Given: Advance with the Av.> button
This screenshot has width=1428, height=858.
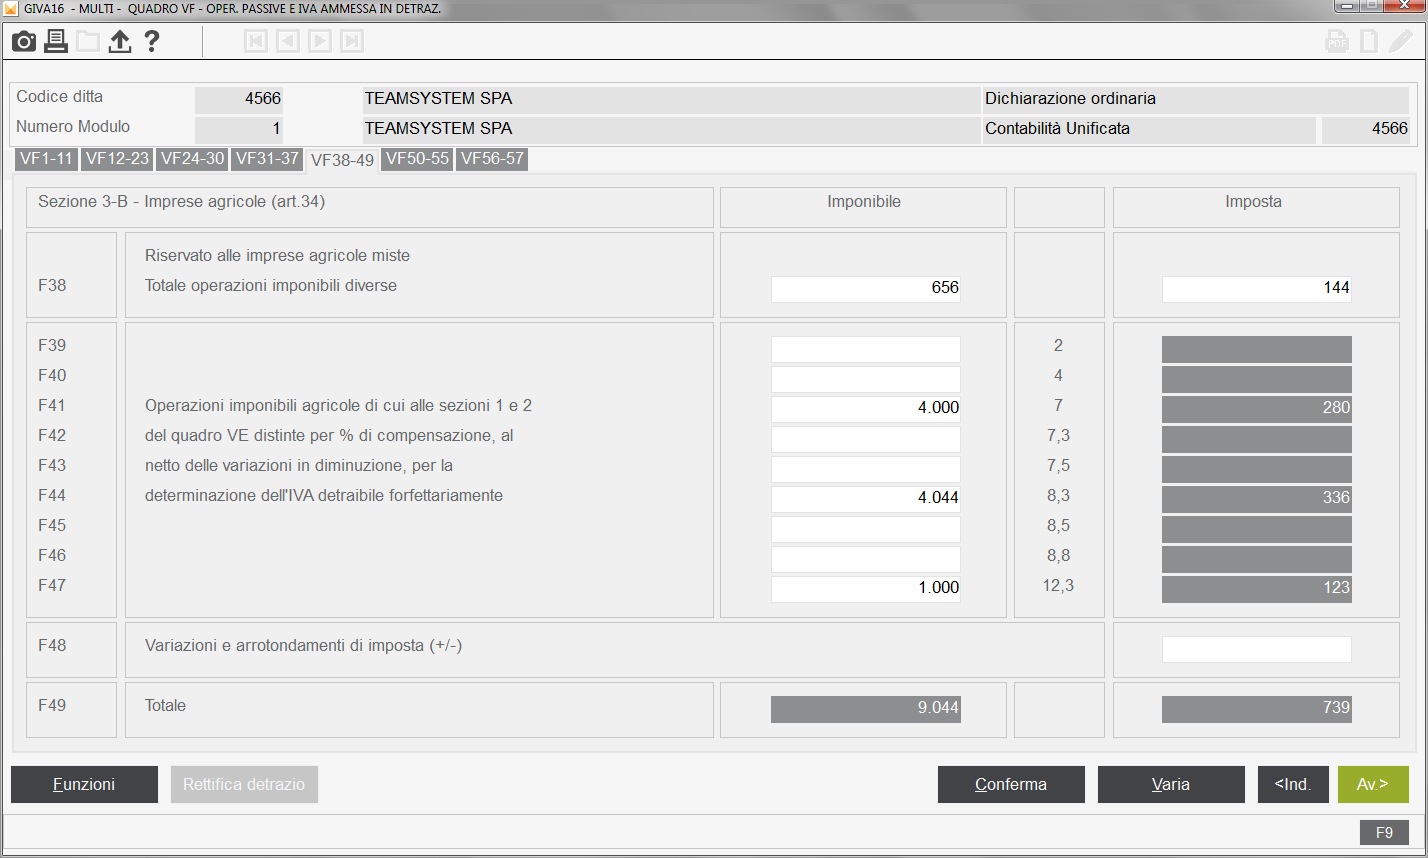Looking at the screenshot, I should tap(1373, 784).
